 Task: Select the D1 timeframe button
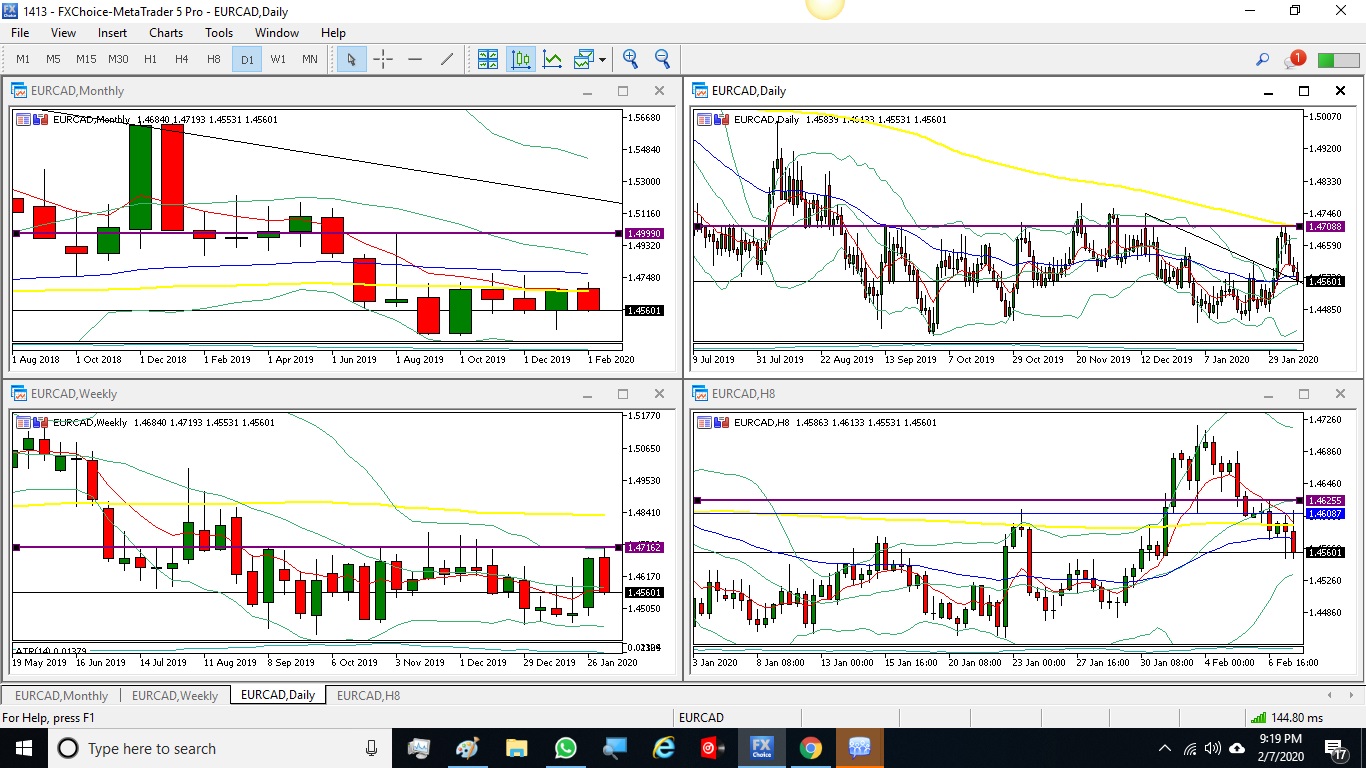[x=246, y=59]
